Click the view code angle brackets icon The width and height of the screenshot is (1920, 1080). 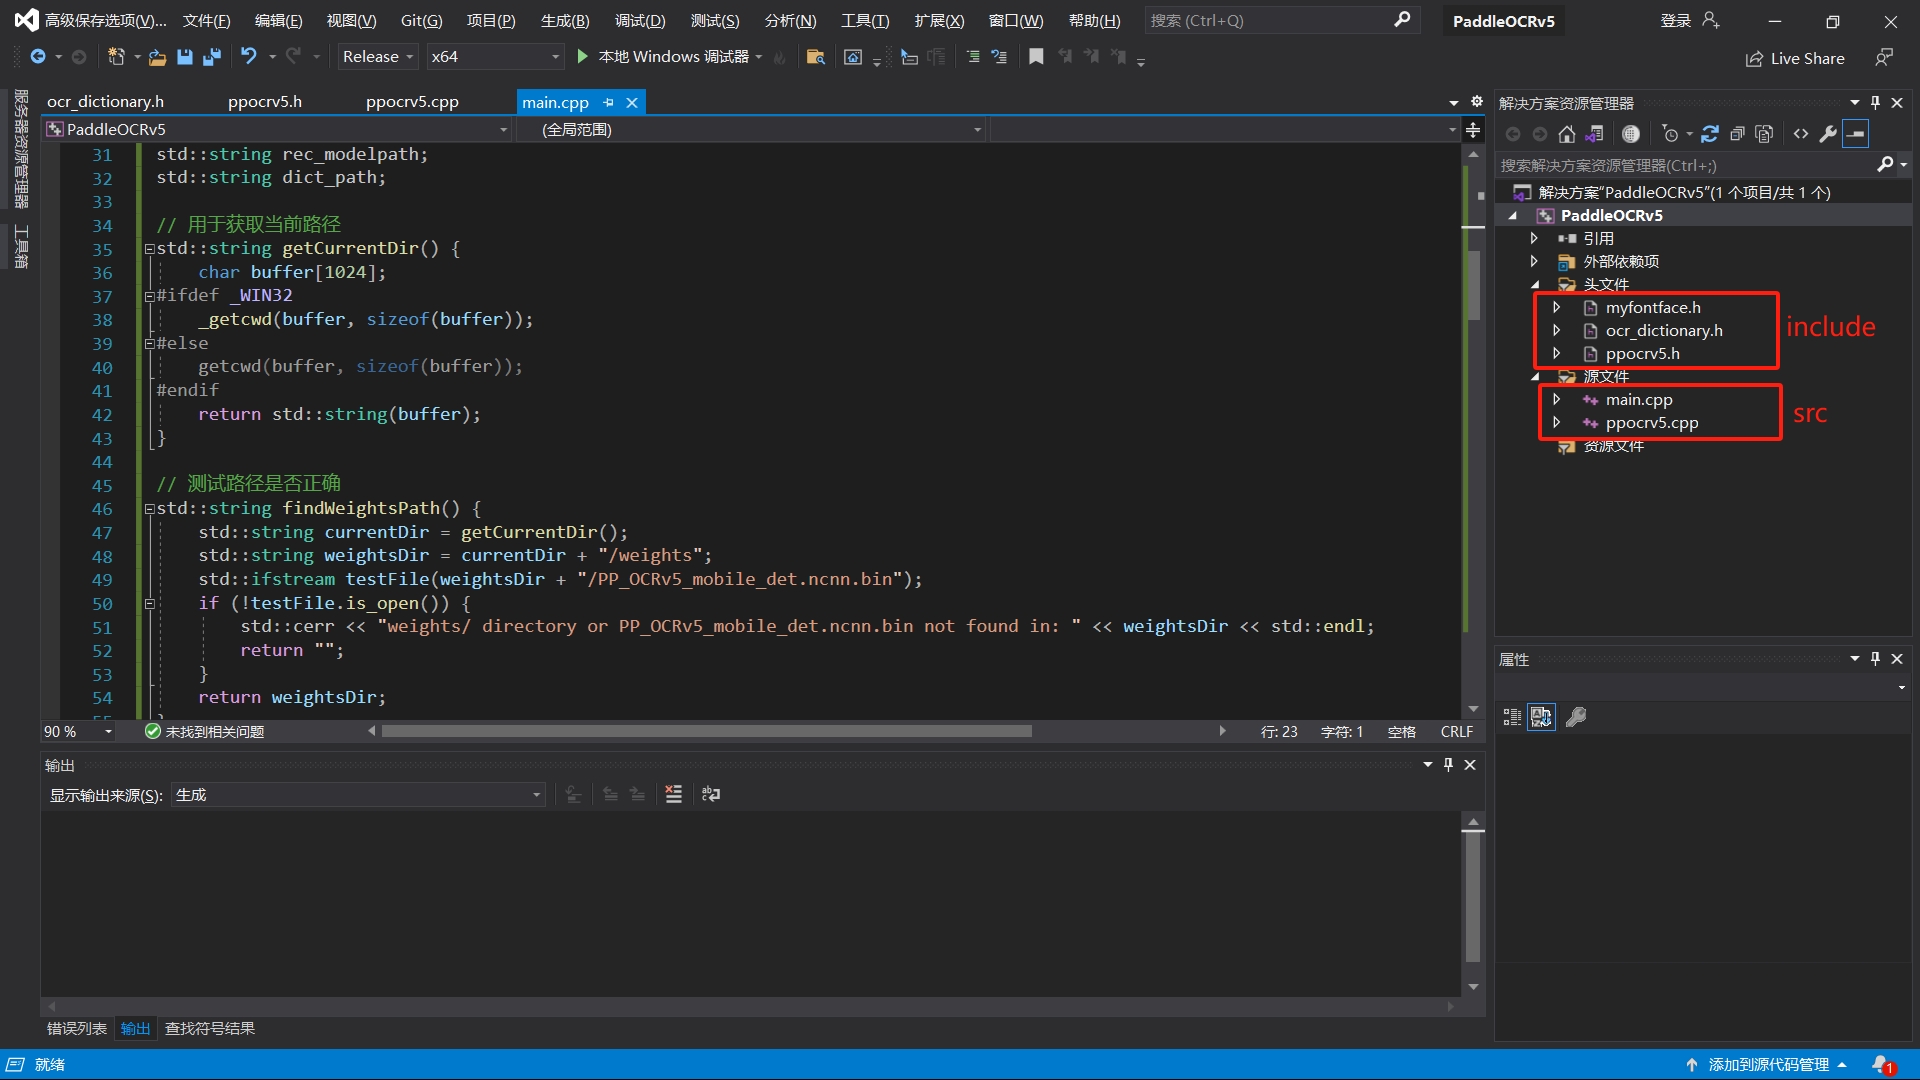[1801, 134]
